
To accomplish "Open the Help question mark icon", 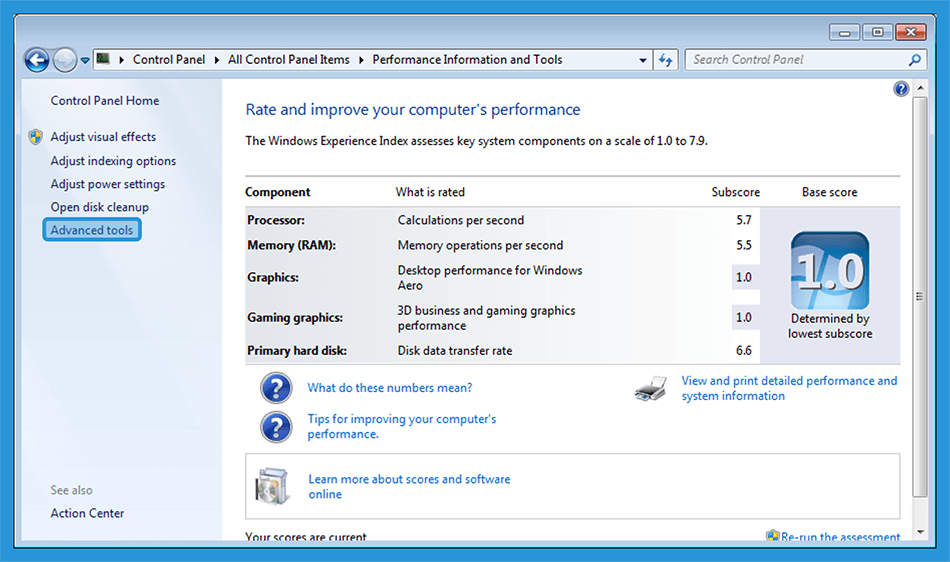I will [901, 89].
